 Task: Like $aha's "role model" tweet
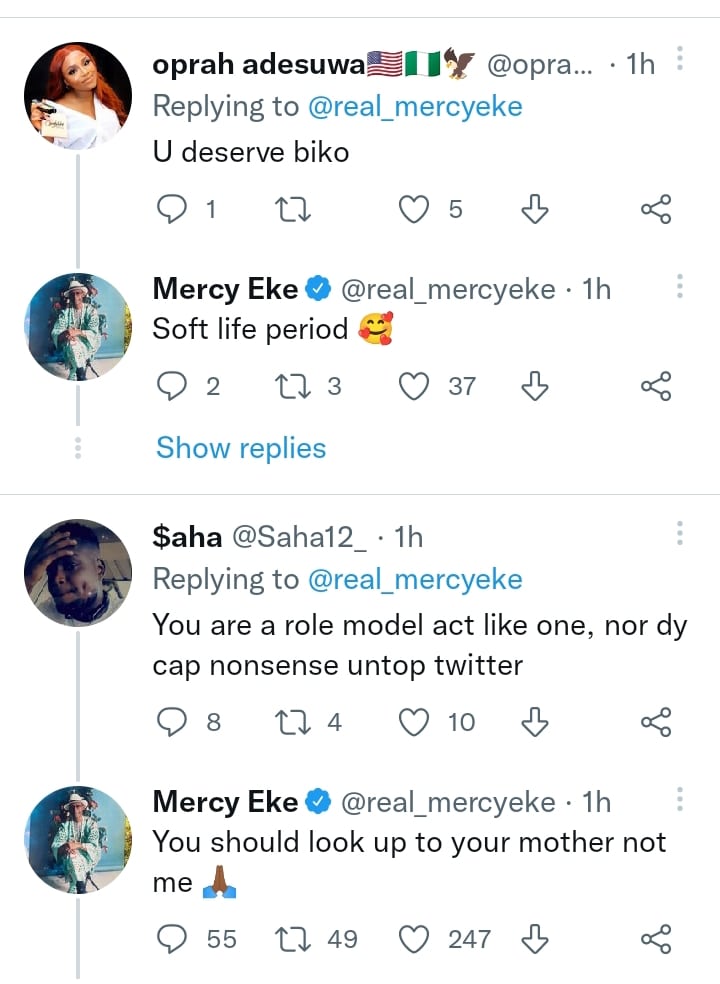point(414,722)
